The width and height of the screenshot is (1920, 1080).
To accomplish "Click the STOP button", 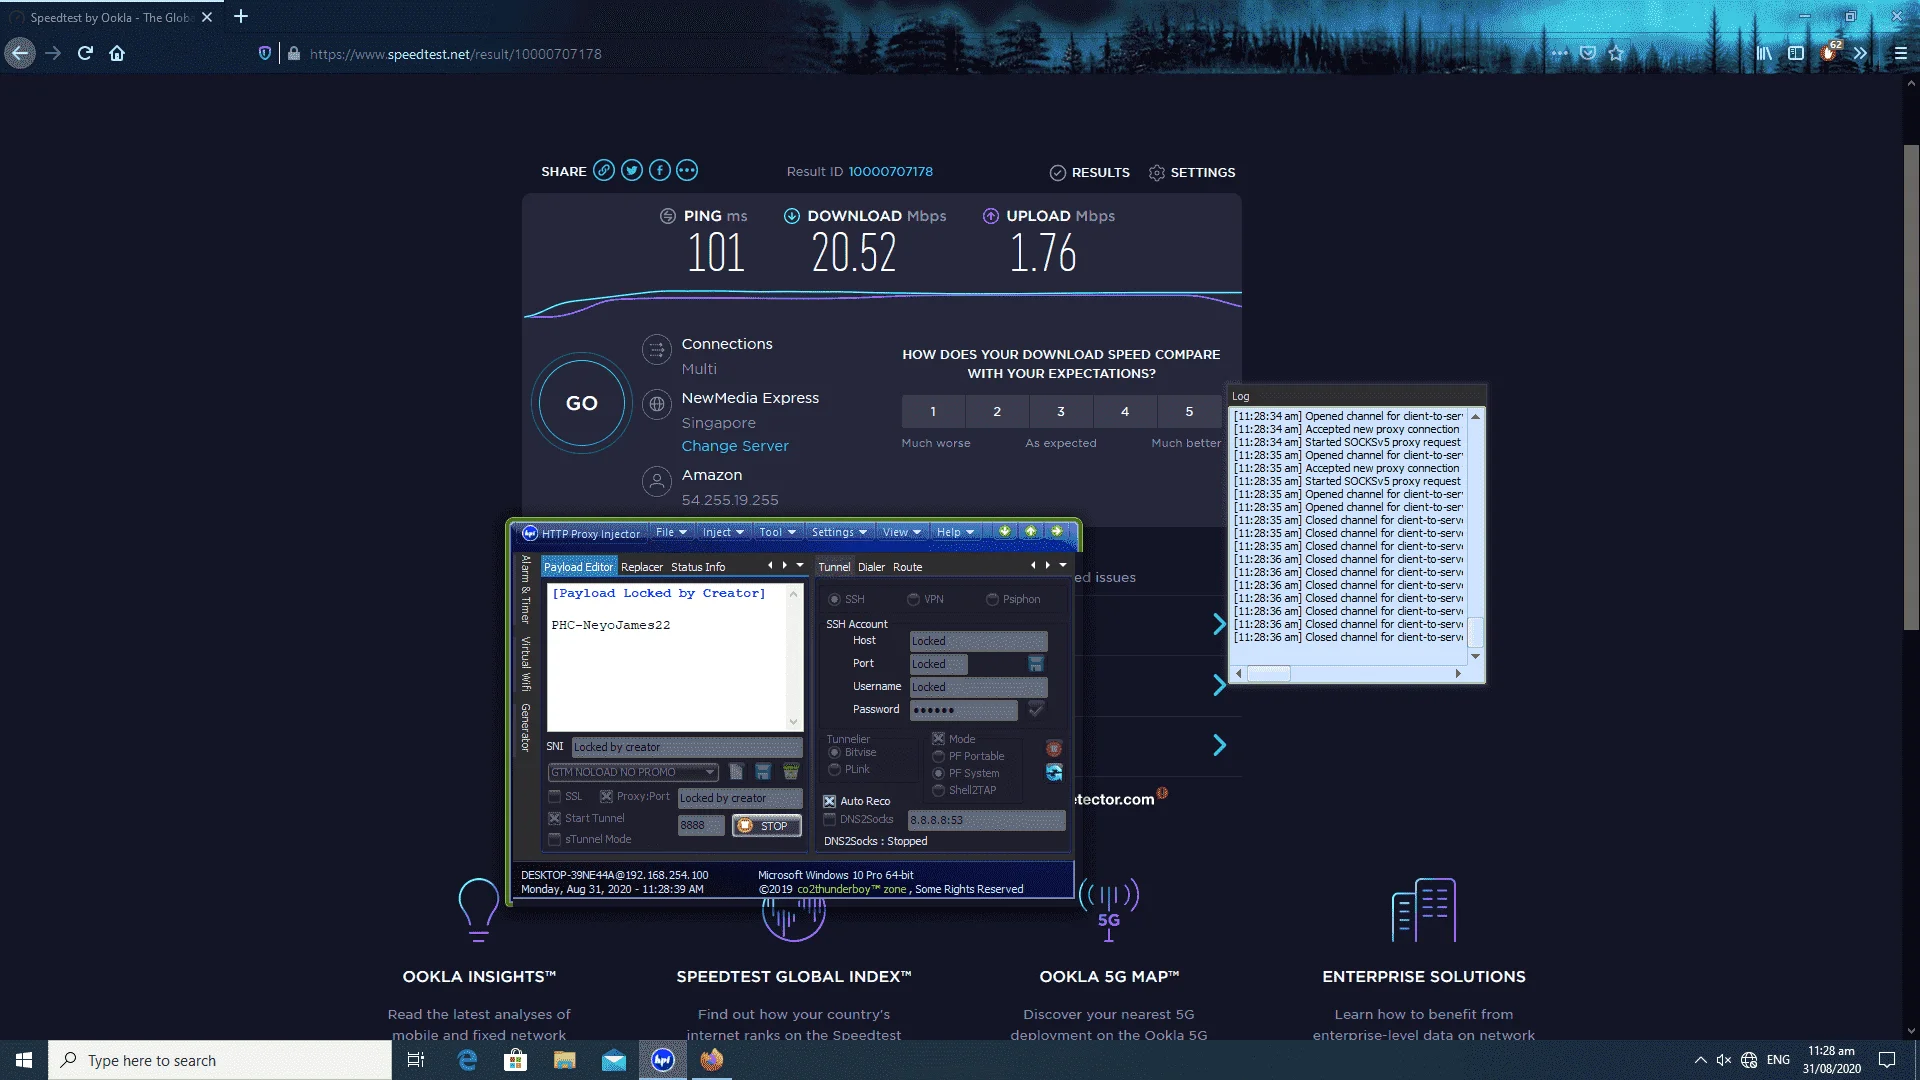I will point(767,826).
